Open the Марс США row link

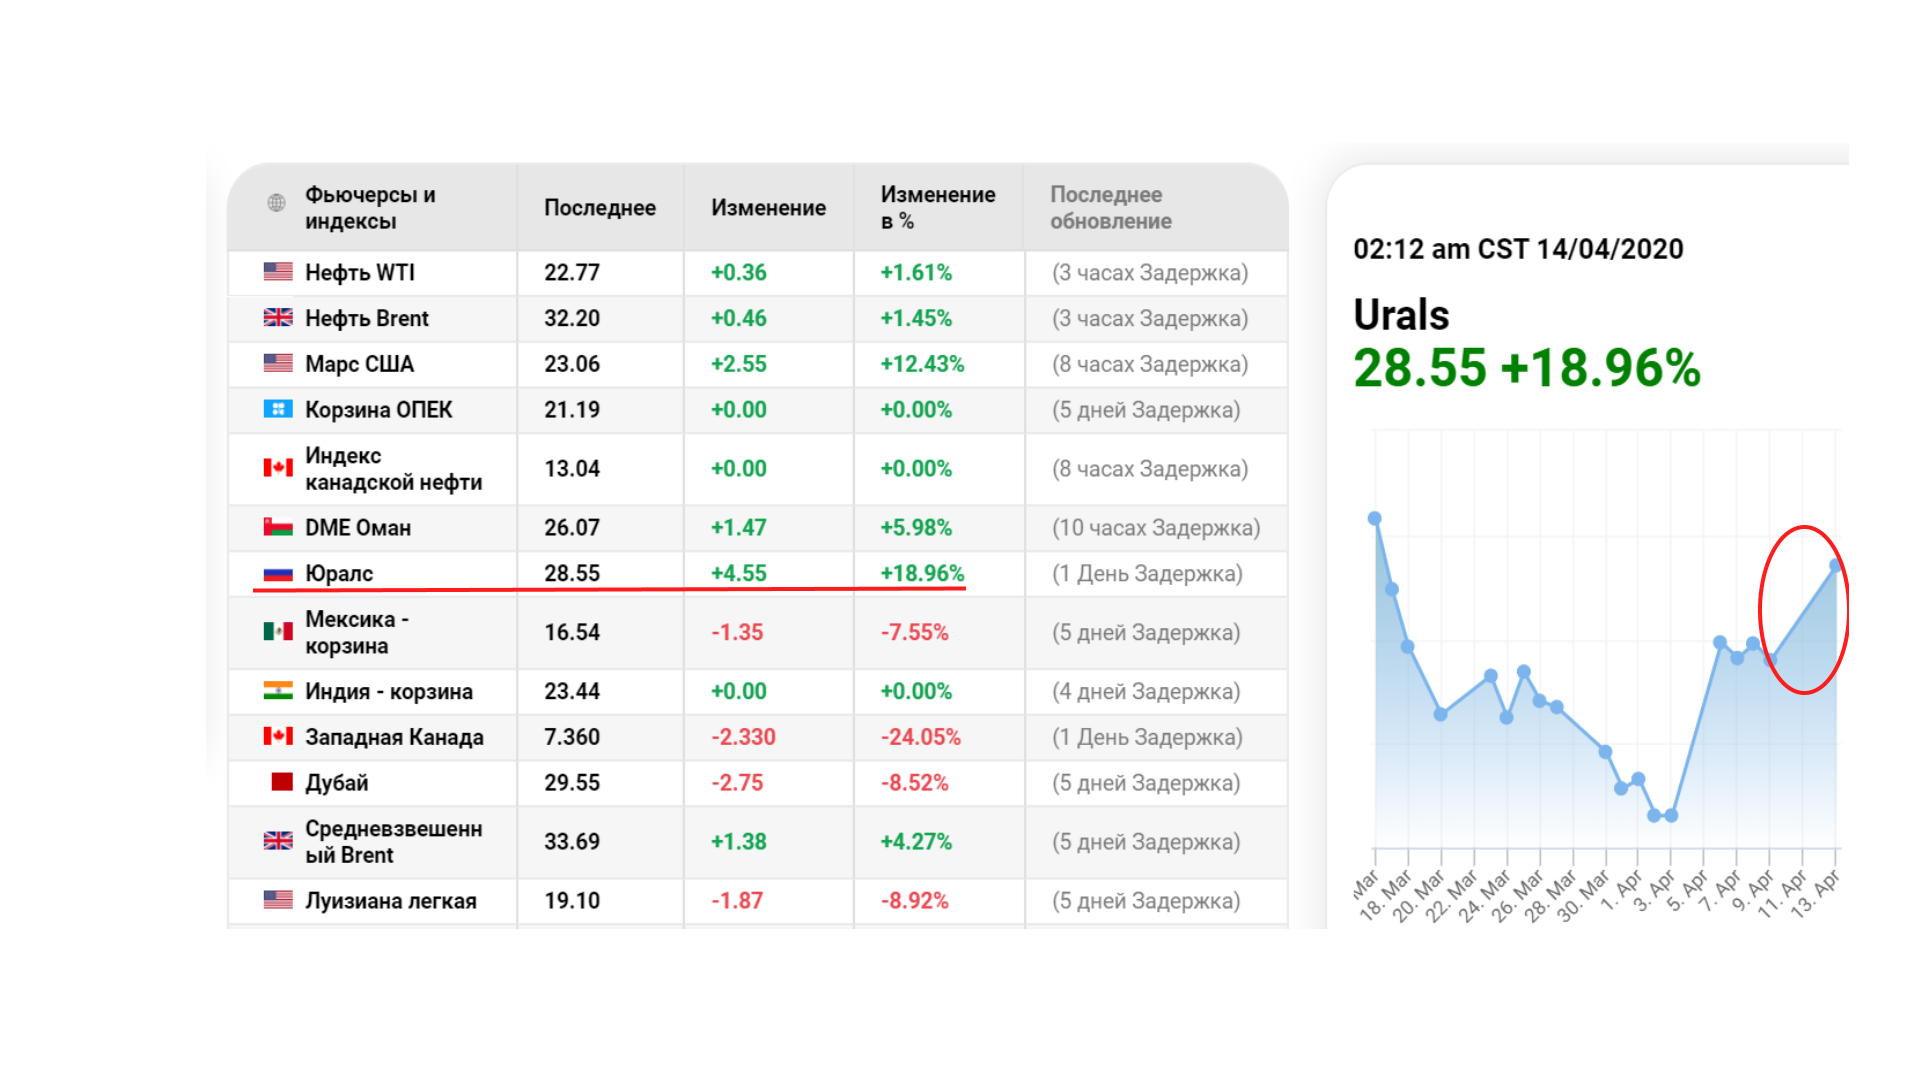click(359, 364)
